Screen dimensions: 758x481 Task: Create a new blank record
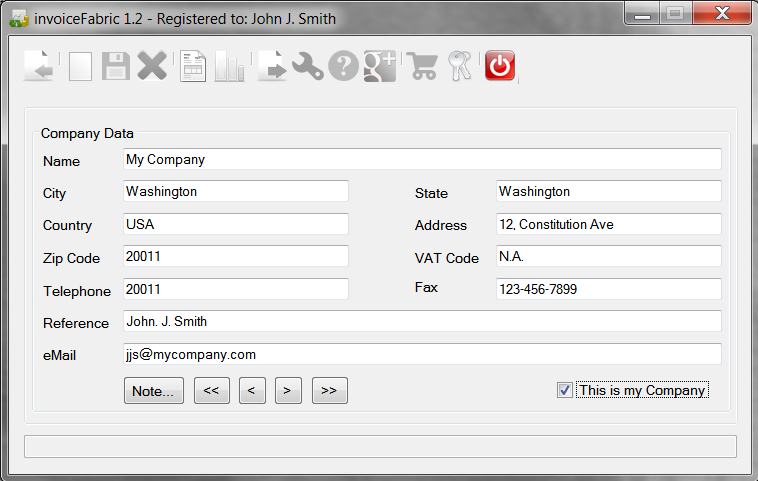click(81, 66)
